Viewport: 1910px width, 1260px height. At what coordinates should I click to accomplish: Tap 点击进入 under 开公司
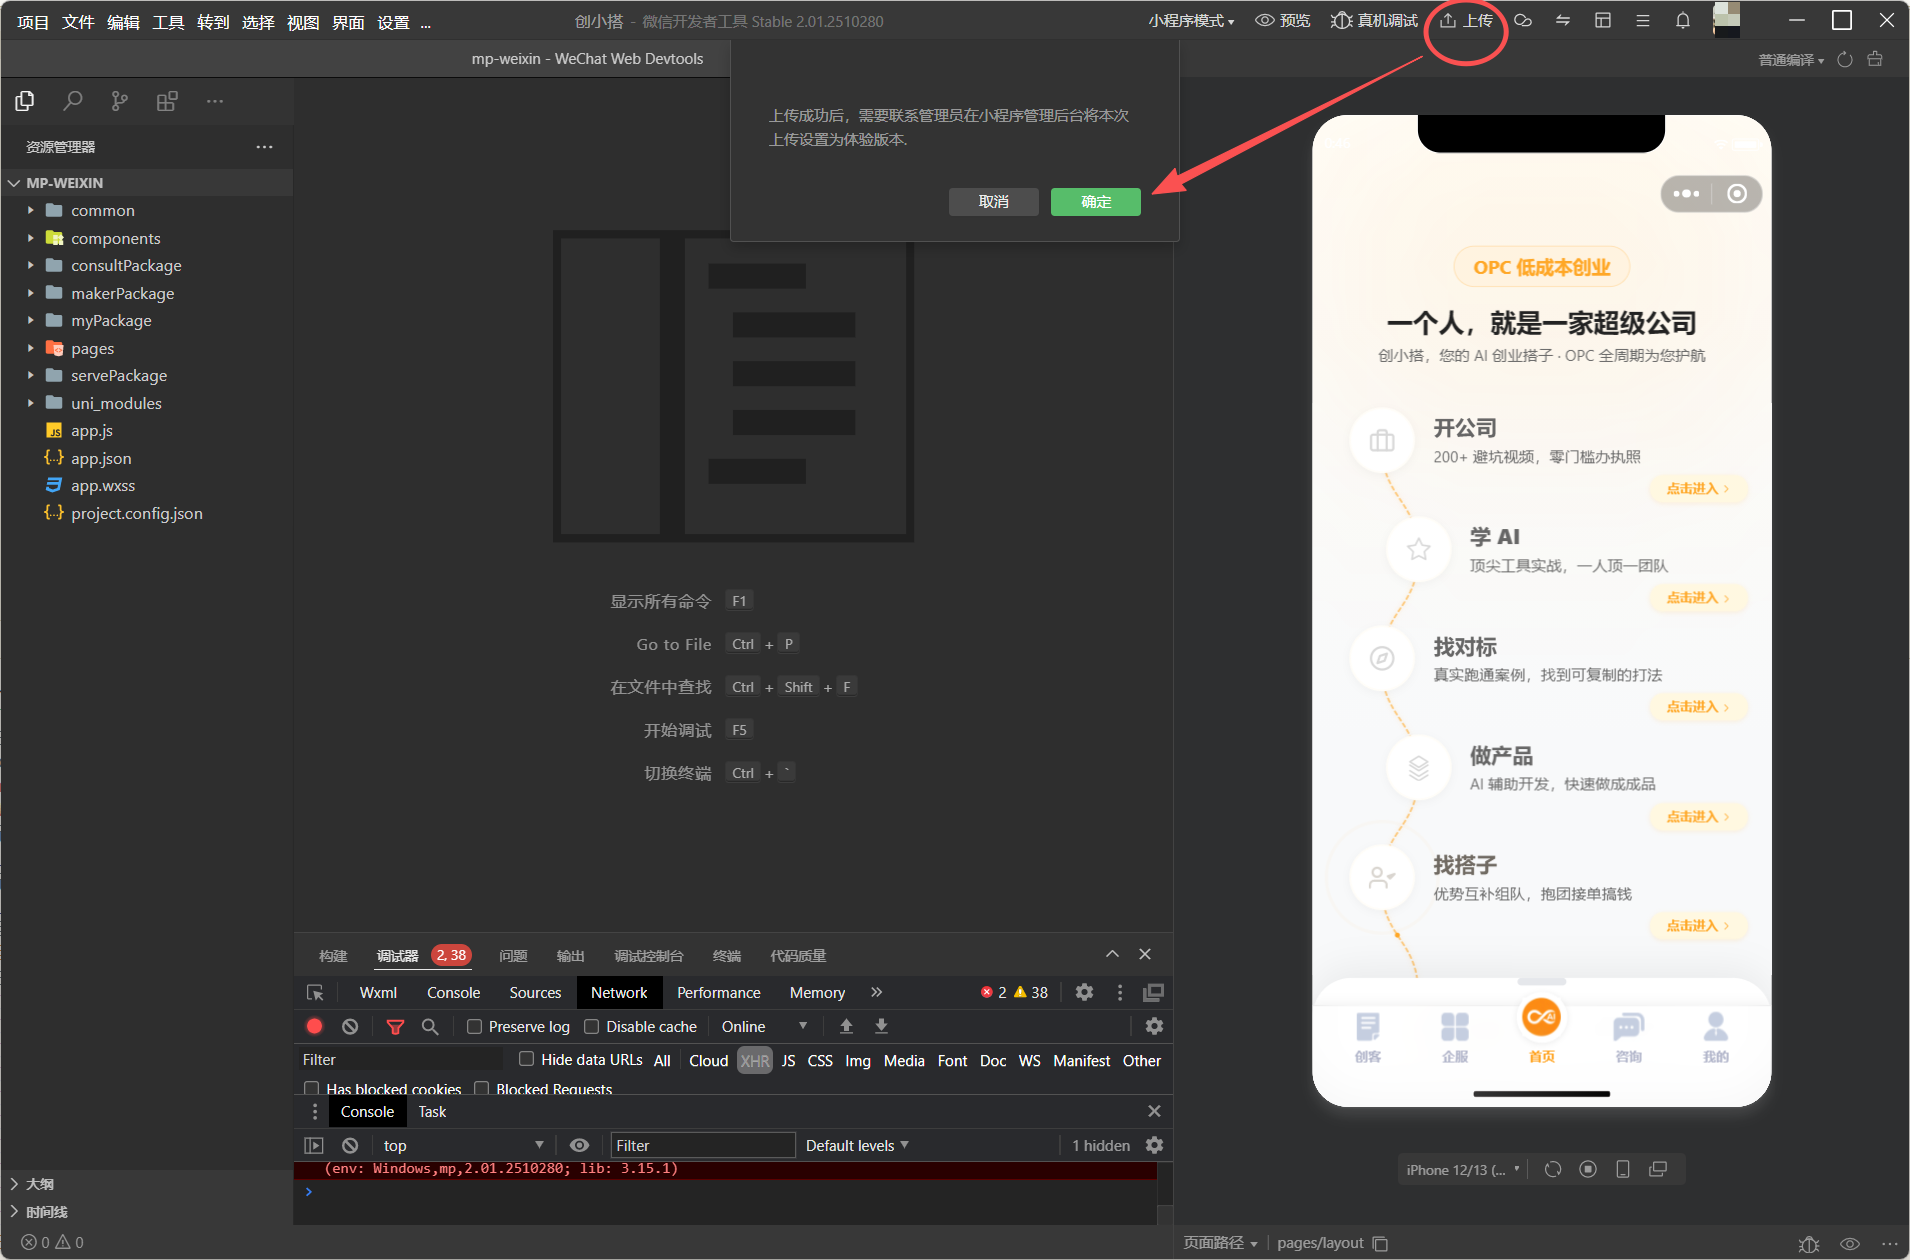(x=1698, y=488)
